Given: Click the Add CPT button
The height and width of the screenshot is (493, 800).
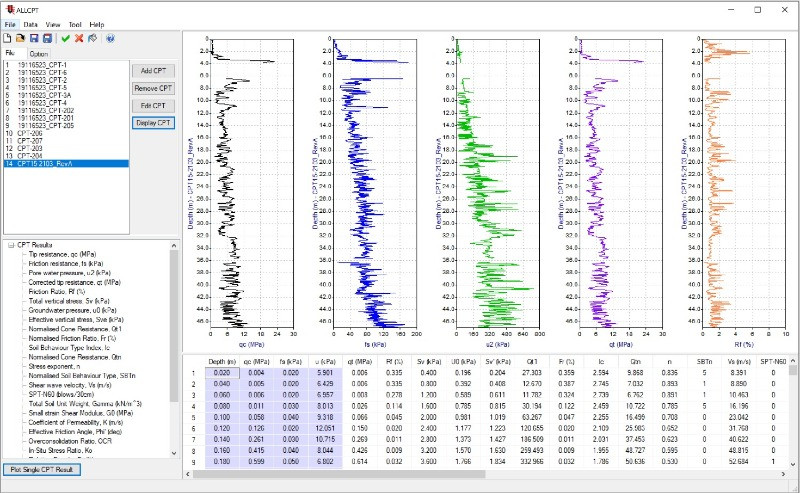Looking at the screenshot, I should pyautogui.click(x=153, y=71).
